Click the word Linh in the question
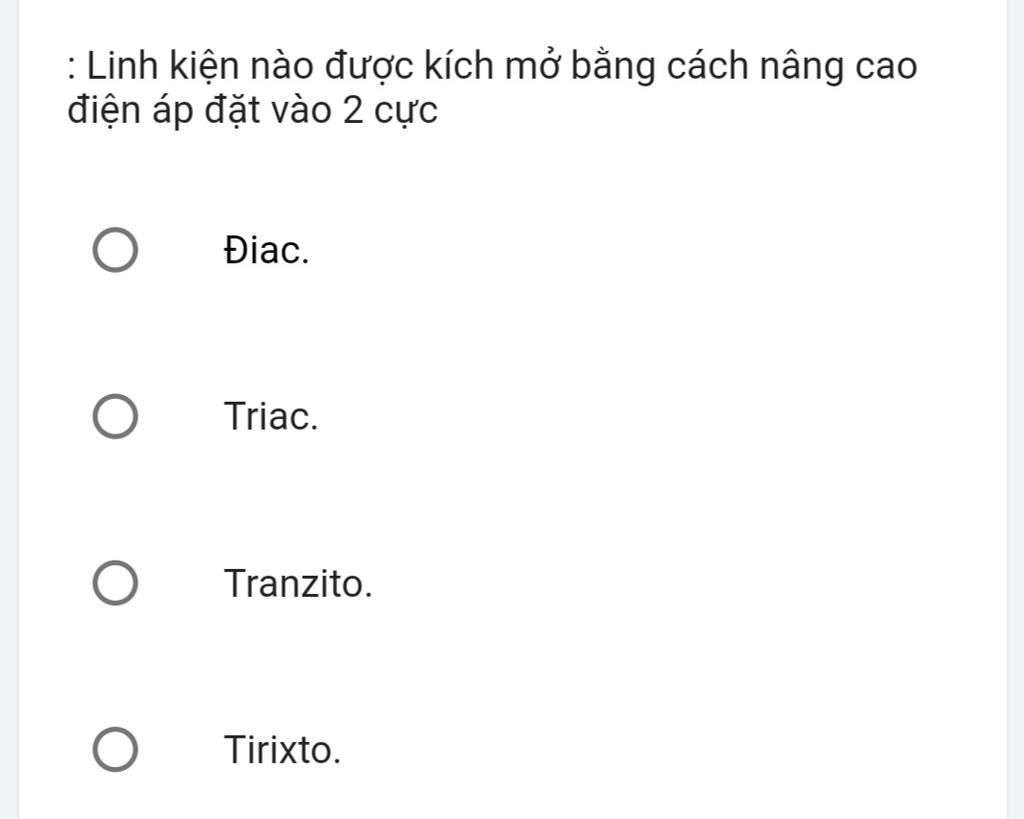This screenshot has height=819, width=1024. pos(122,65)
